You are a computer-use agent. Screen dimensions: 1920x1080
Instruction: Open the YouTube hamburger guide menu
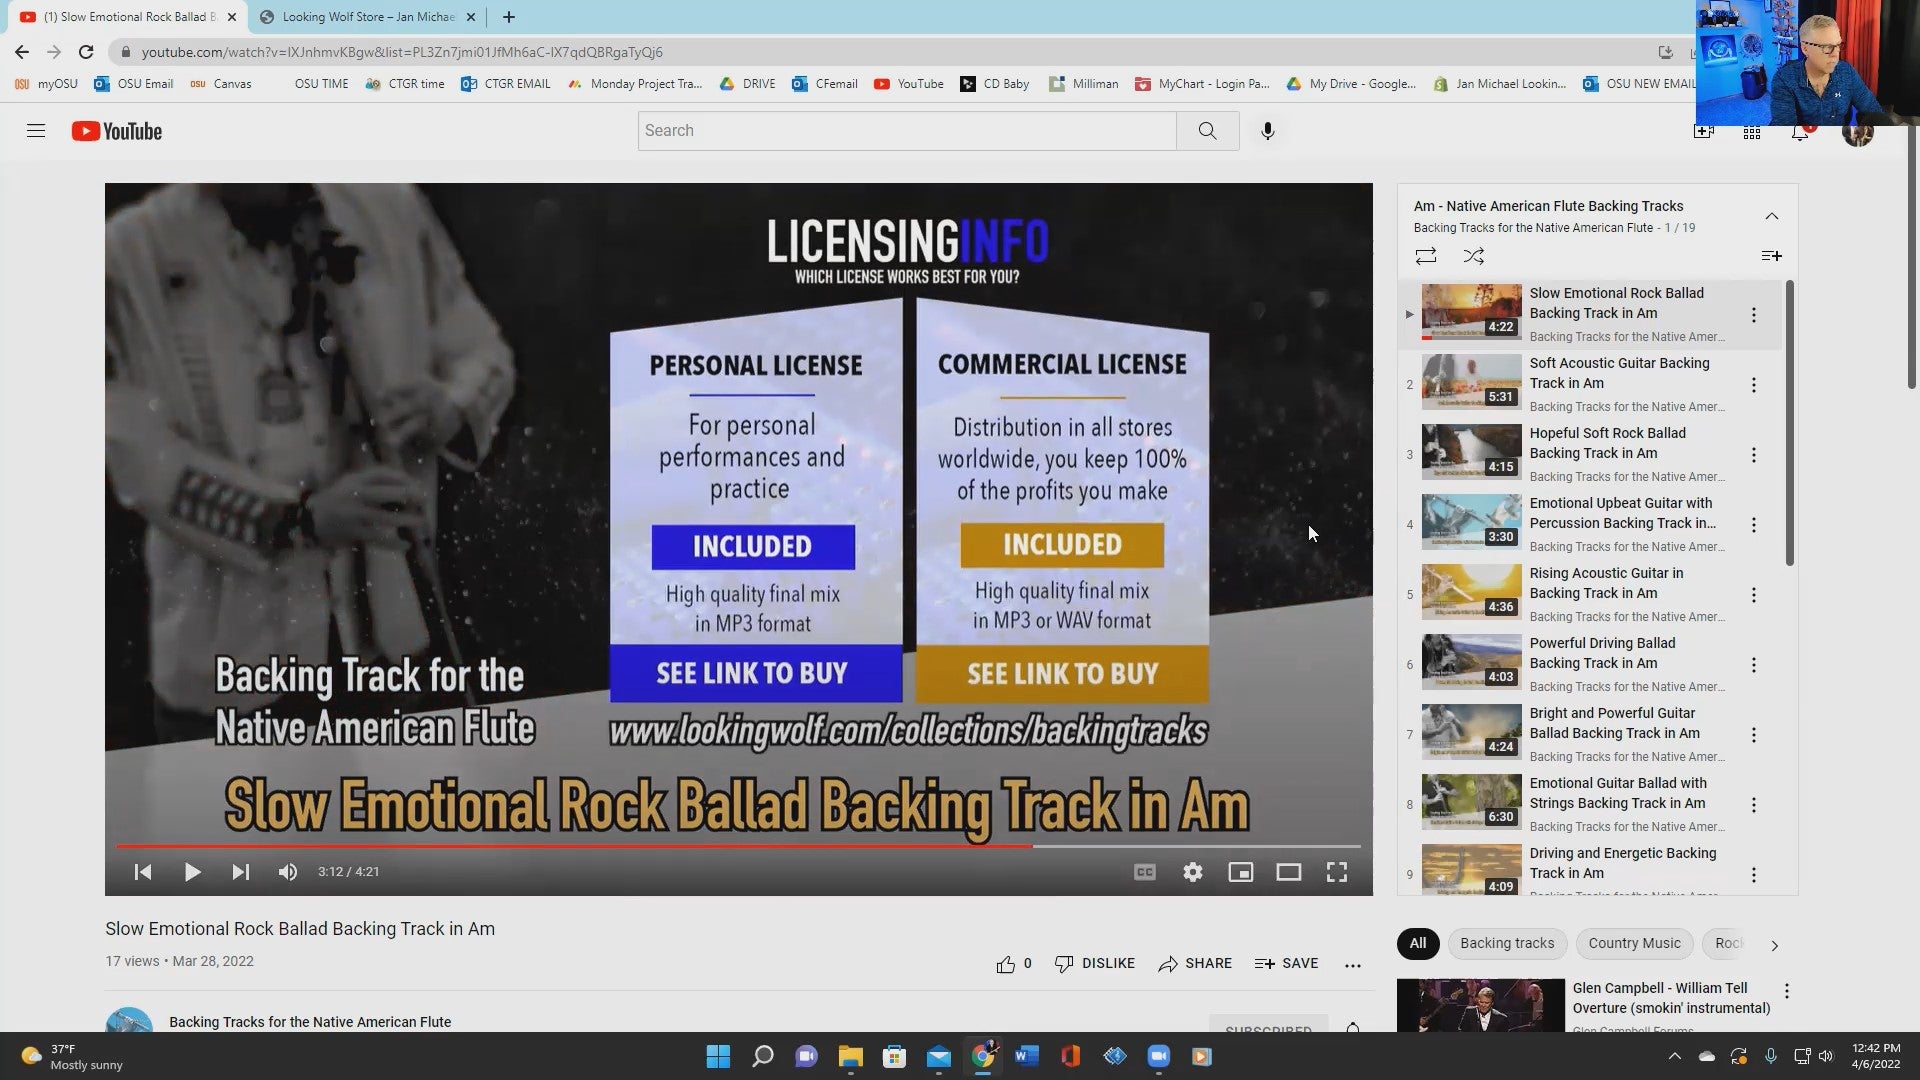tap(36, 131)
